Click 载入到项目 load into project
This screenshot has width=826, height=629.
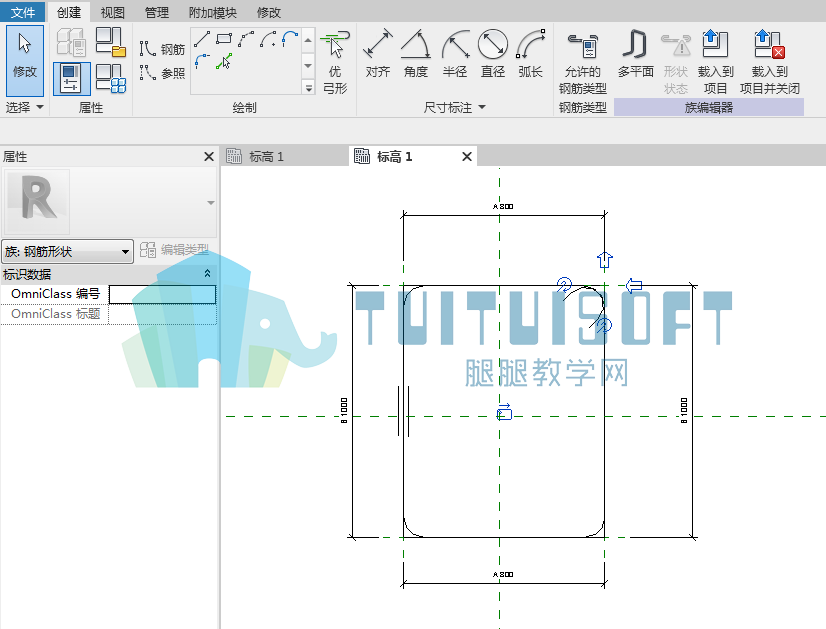pos(715,62)
